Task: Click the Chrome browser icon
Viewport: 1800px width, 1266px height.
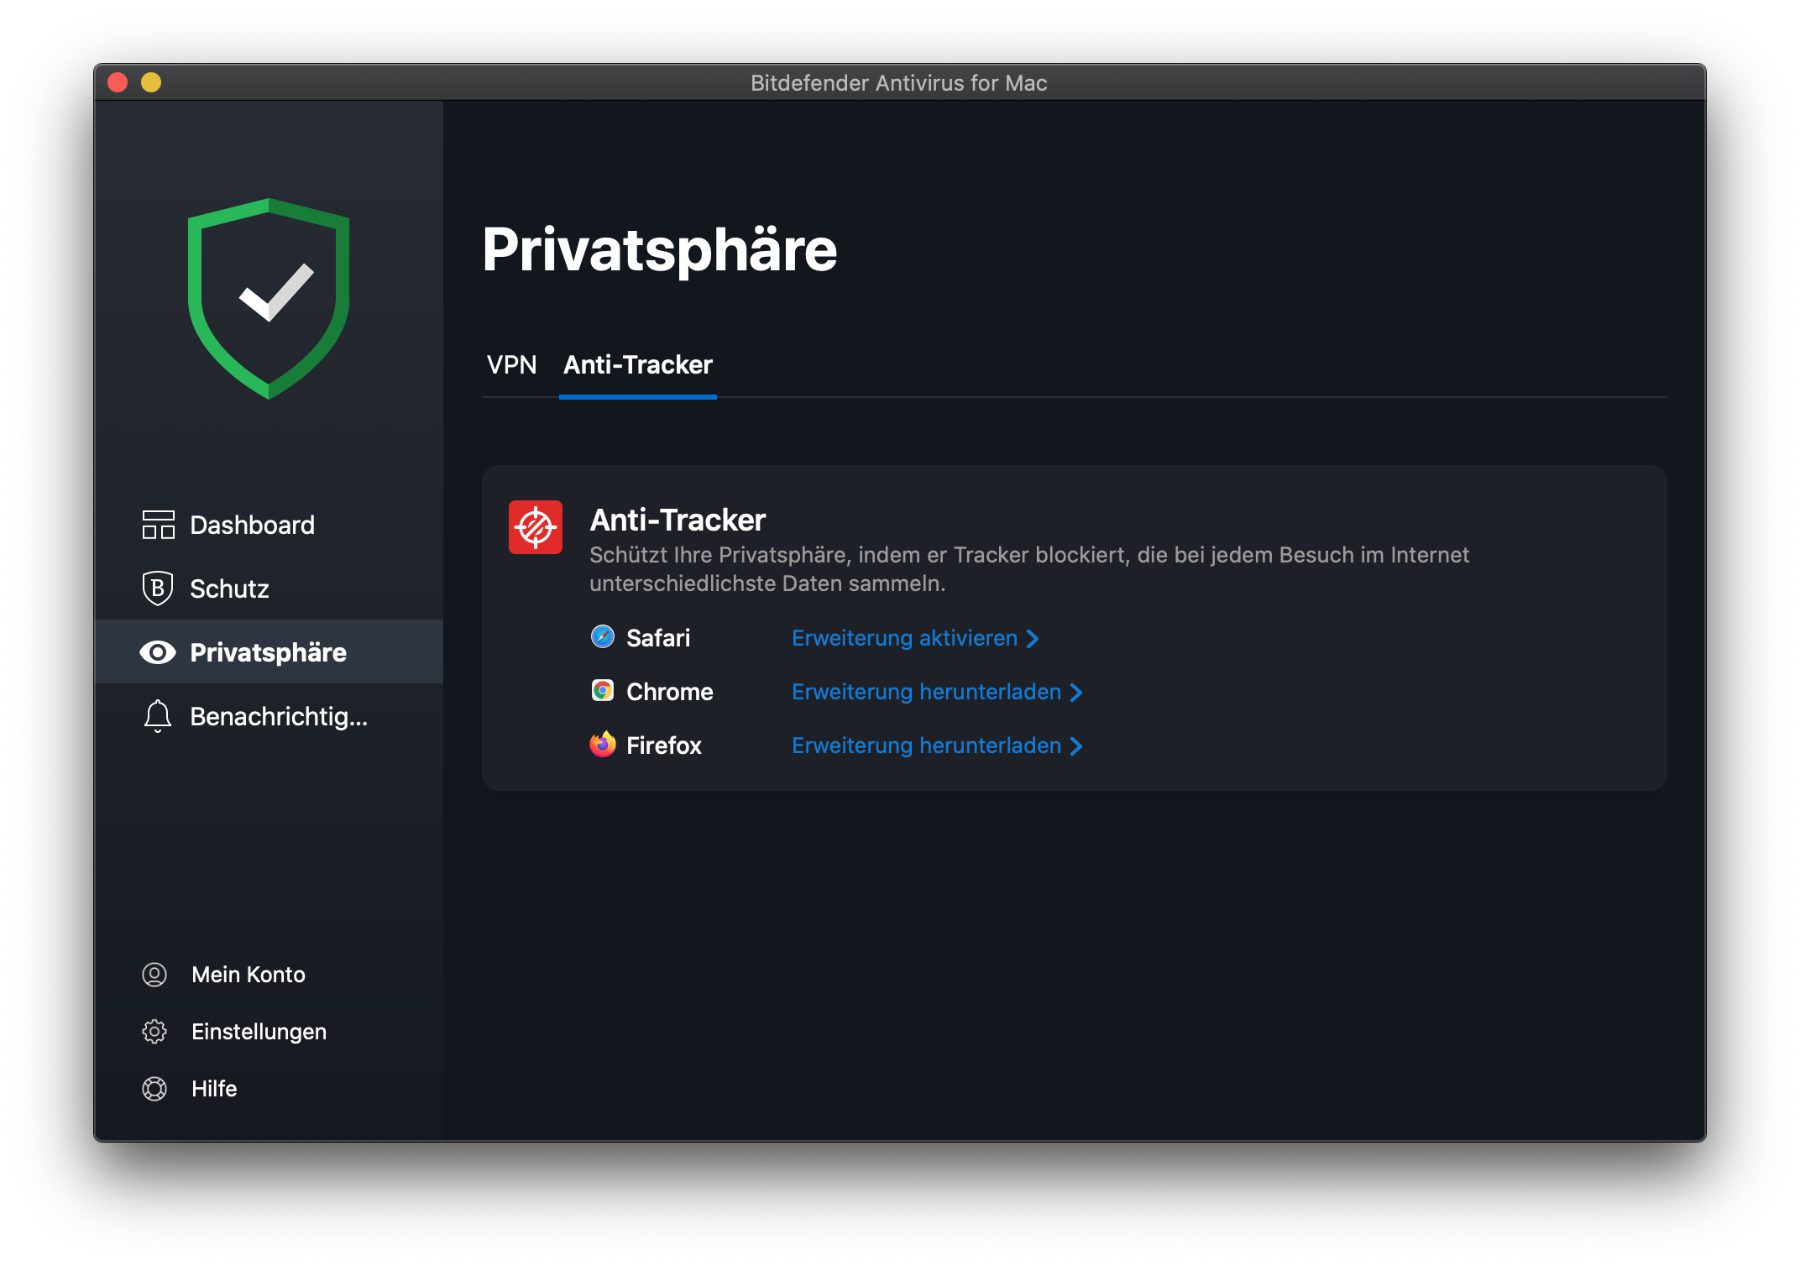Action: tap(602, 691)
